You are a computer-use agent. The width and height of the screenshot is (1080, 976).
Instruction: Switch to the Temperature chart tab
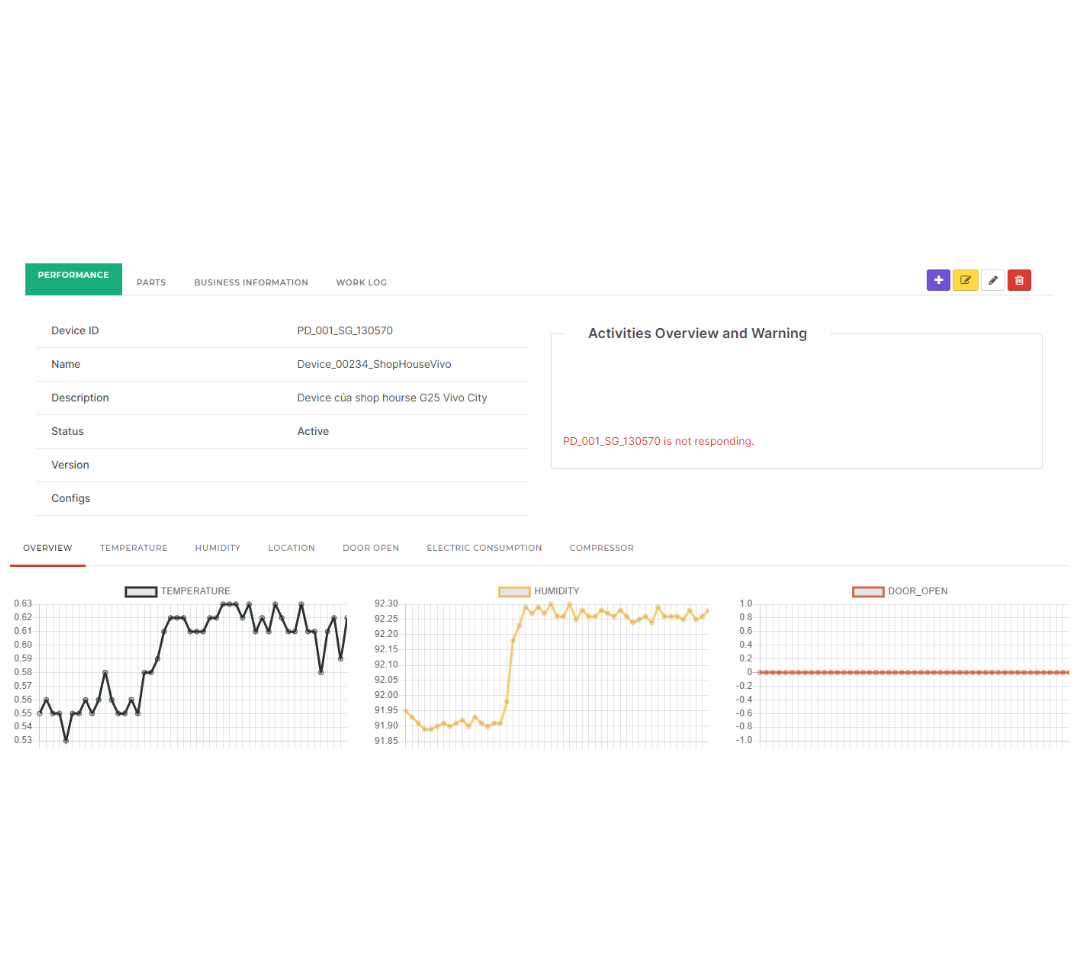click(133, 548)
